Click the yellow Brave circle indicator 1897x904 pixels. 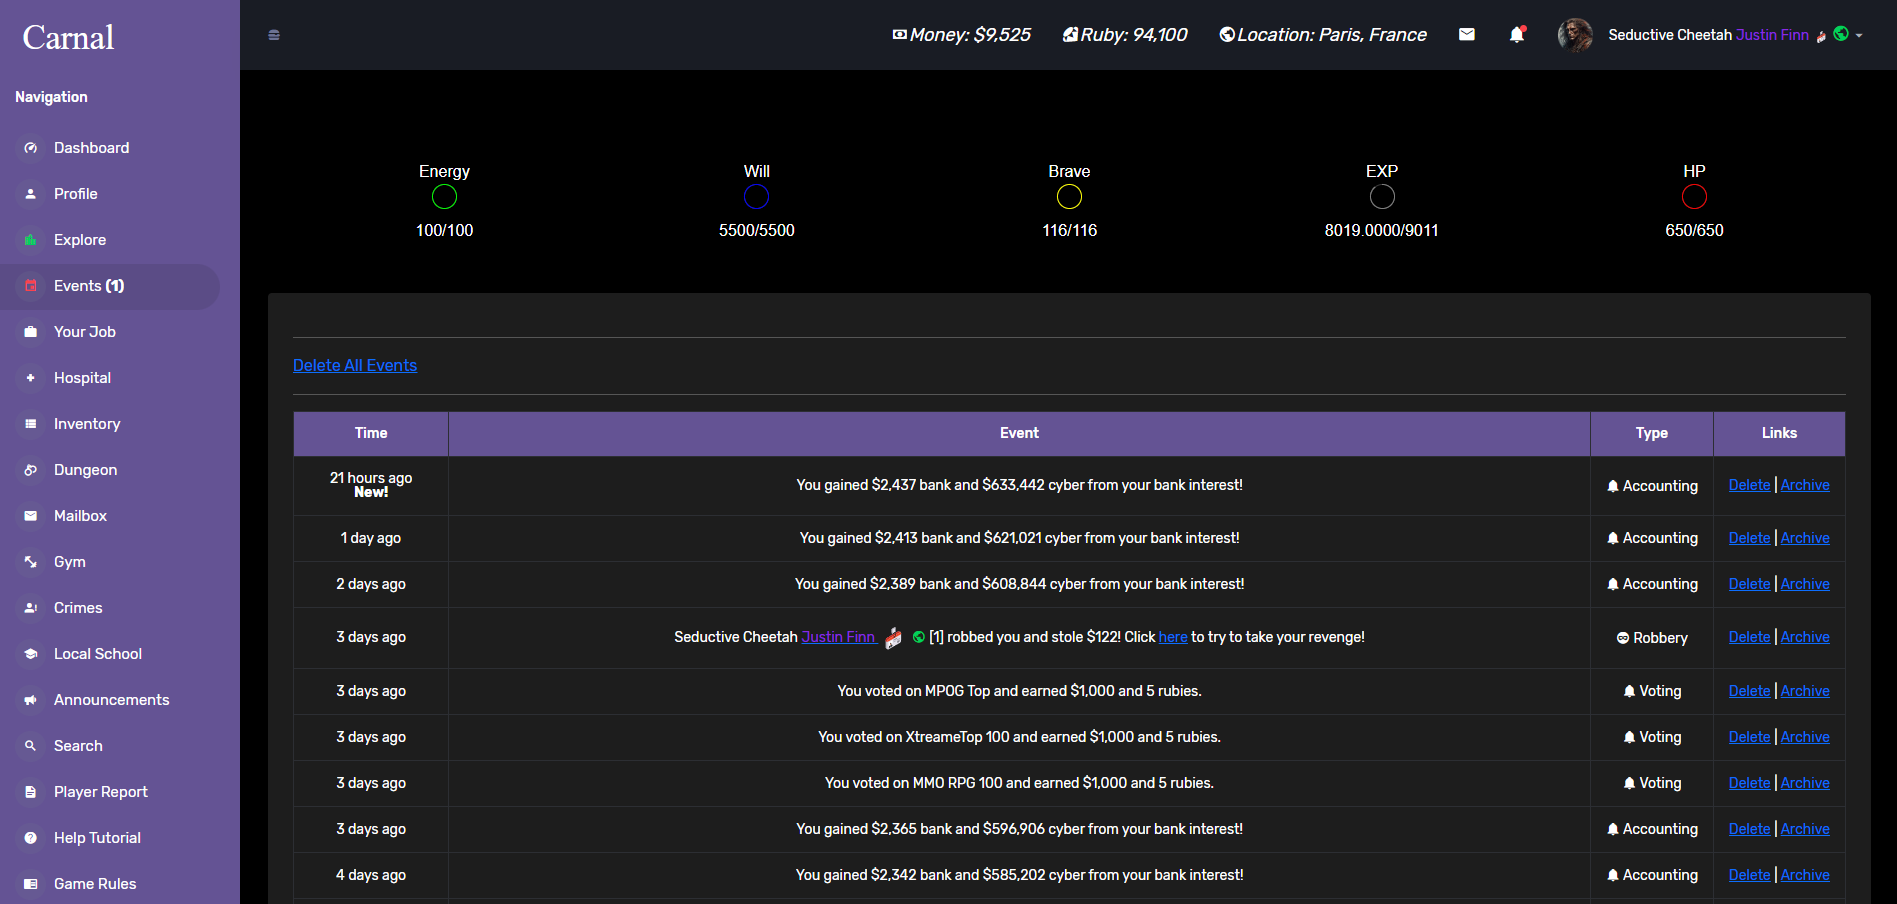point(1069,197)
